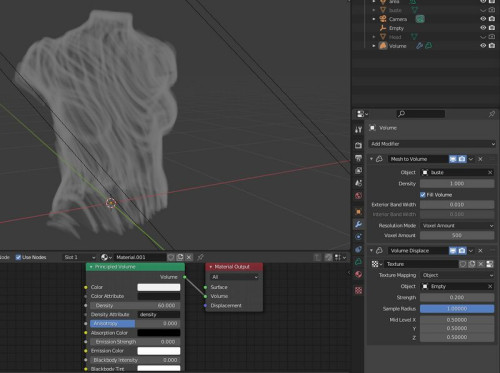
Task: Collapse the Volume Displace modifier panel
Action: (371, 250)
